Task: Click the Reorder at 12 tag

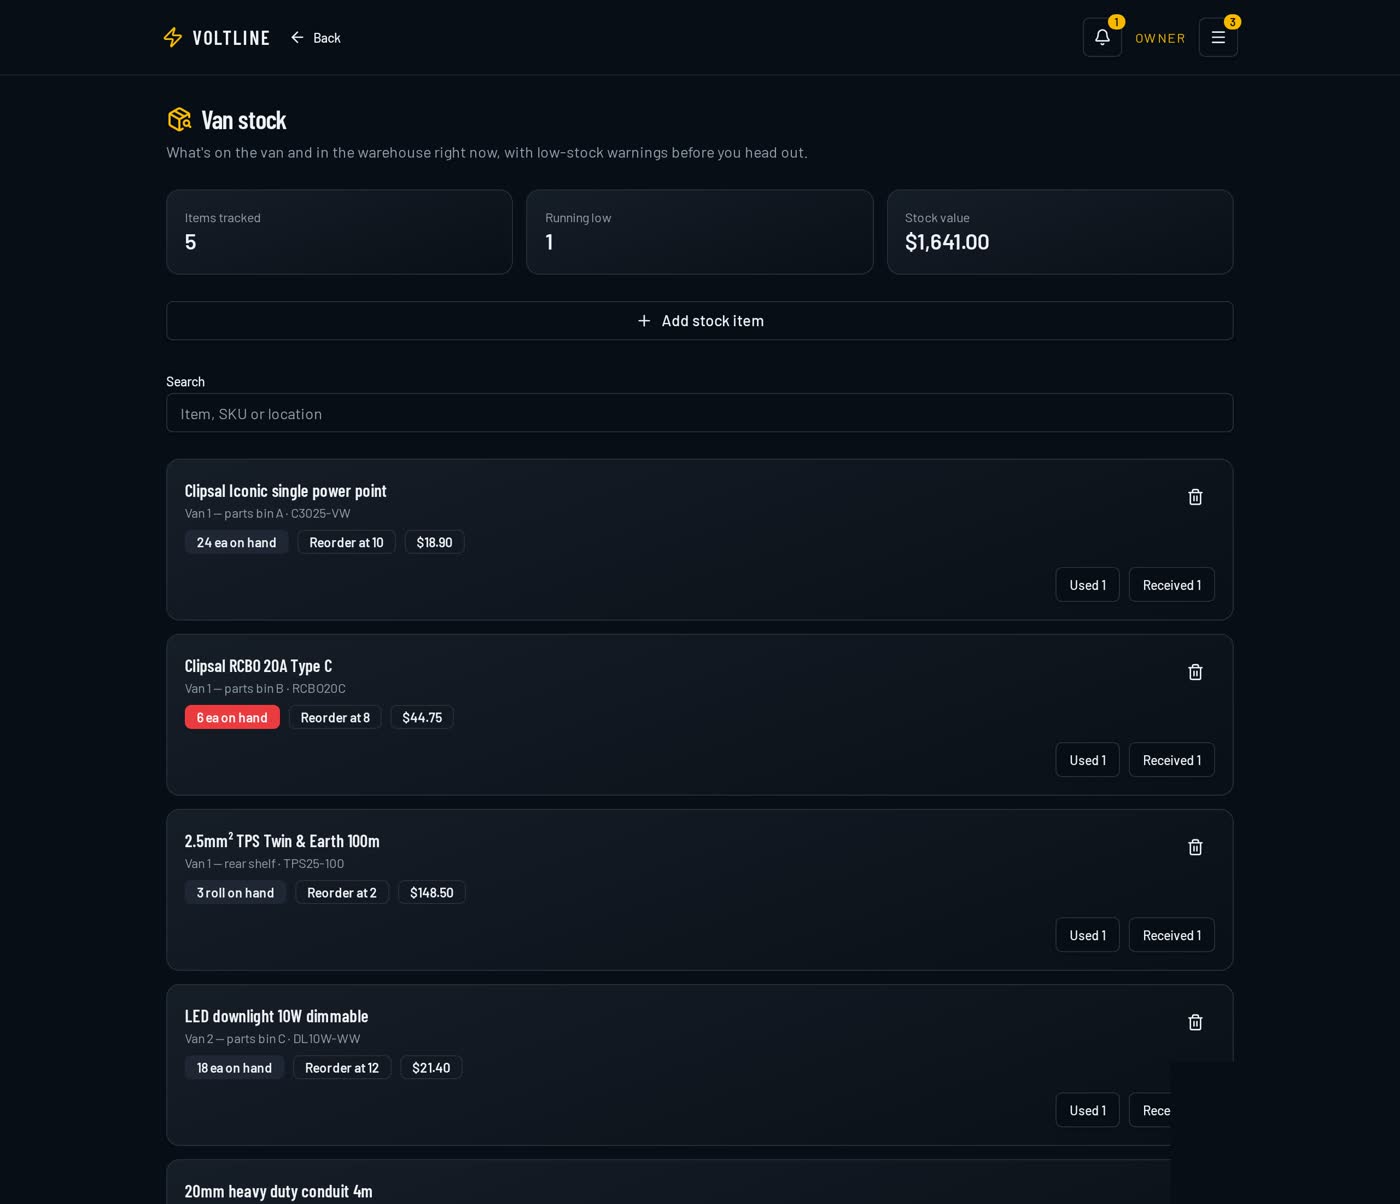Action: [x=342, y=1067]
